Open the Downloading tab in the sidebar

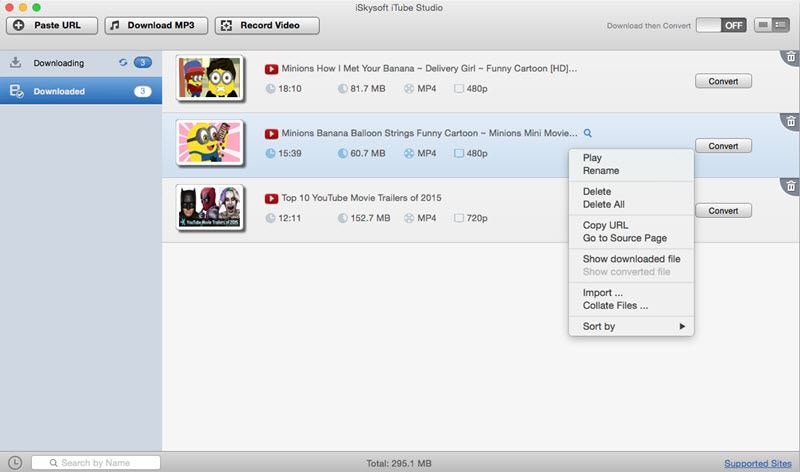click(x=81, y=63)
